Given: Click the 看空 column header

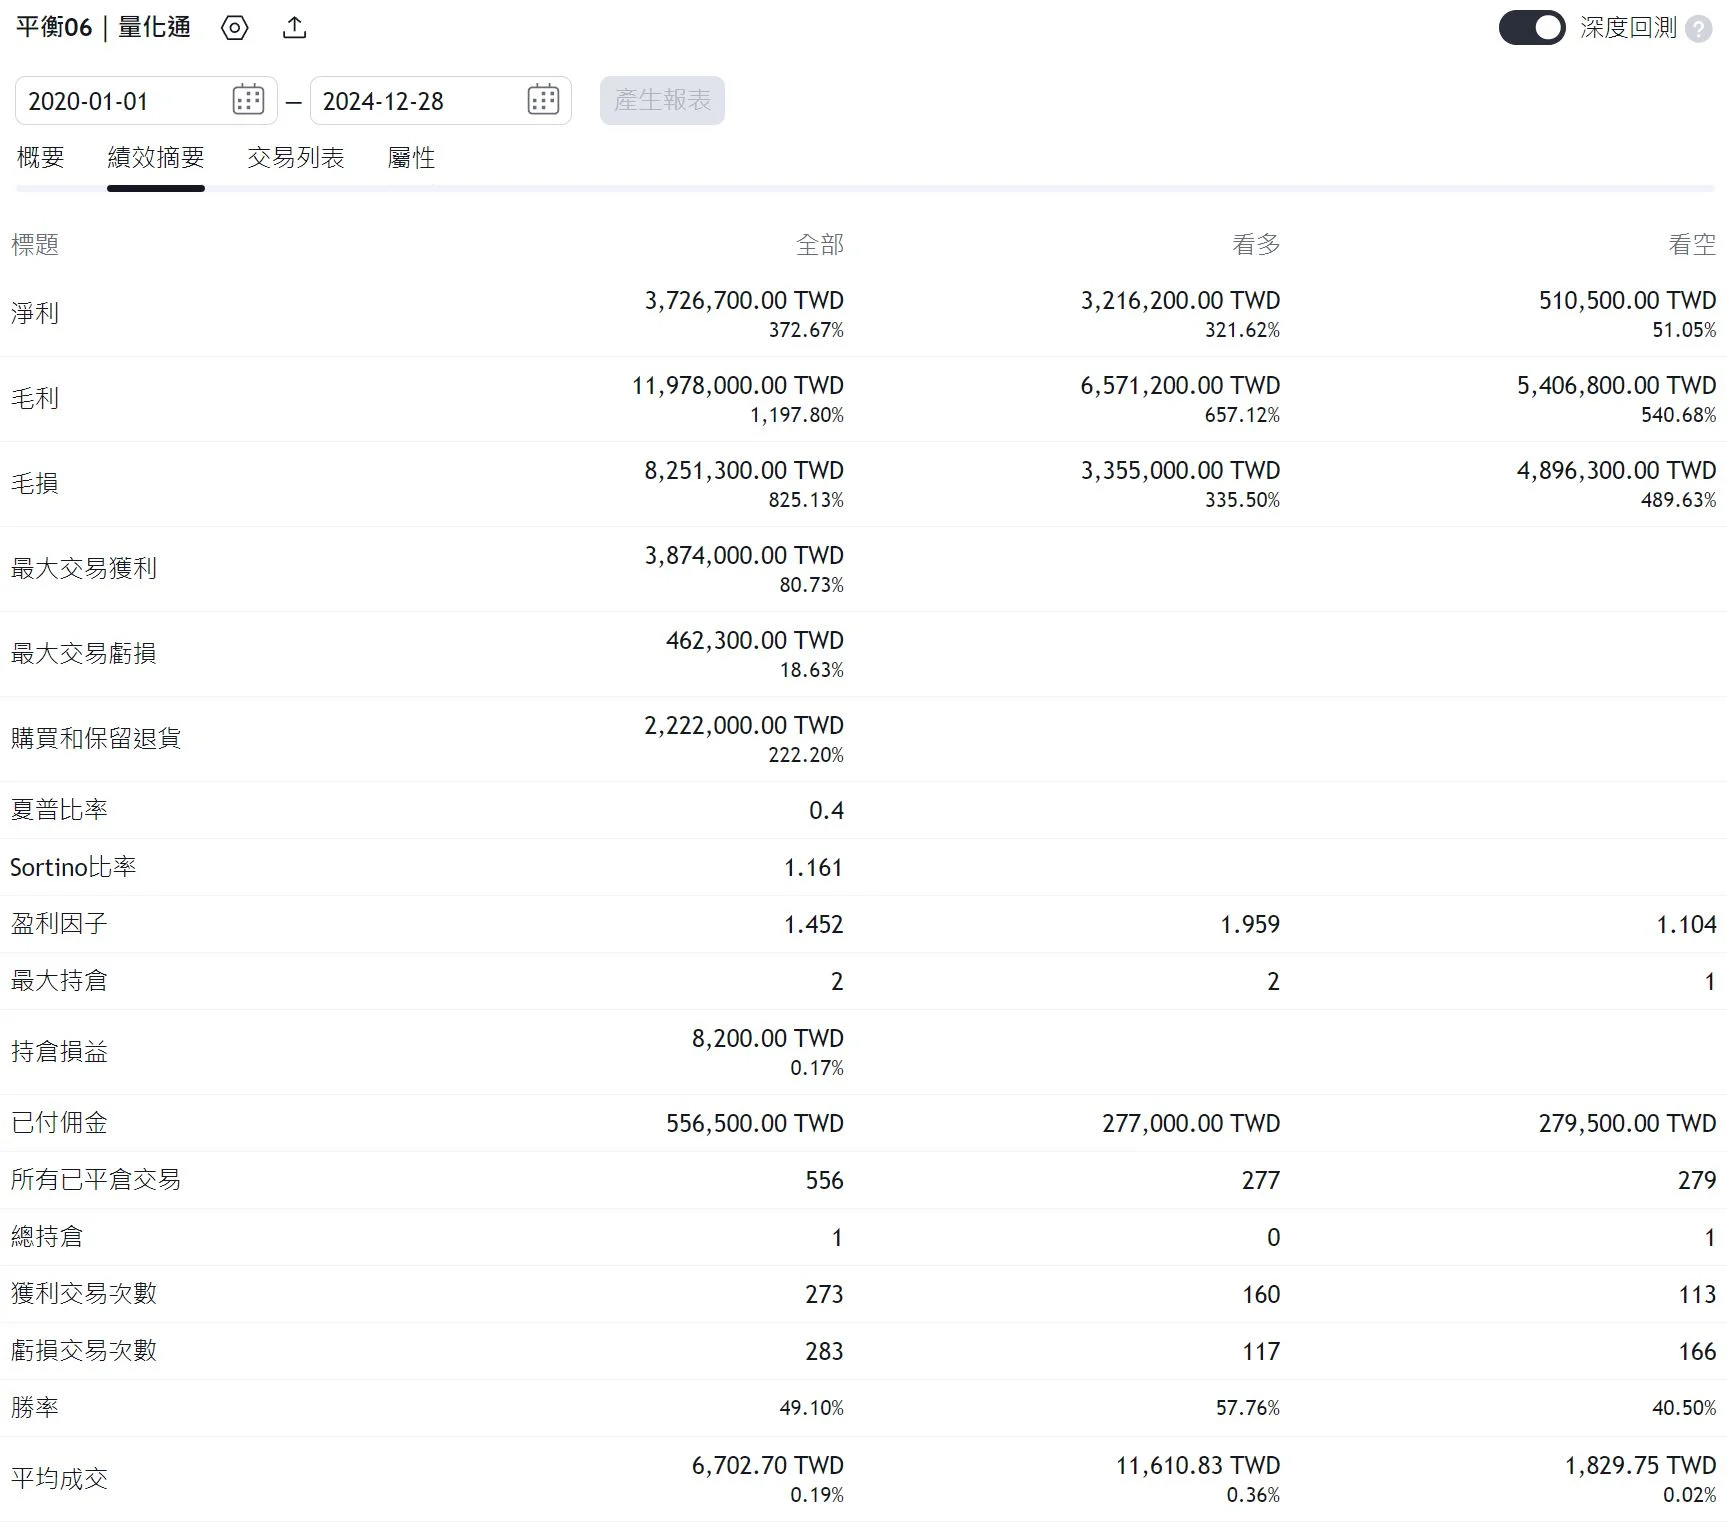Looking at the screenshot, I should coord(1692,245).
